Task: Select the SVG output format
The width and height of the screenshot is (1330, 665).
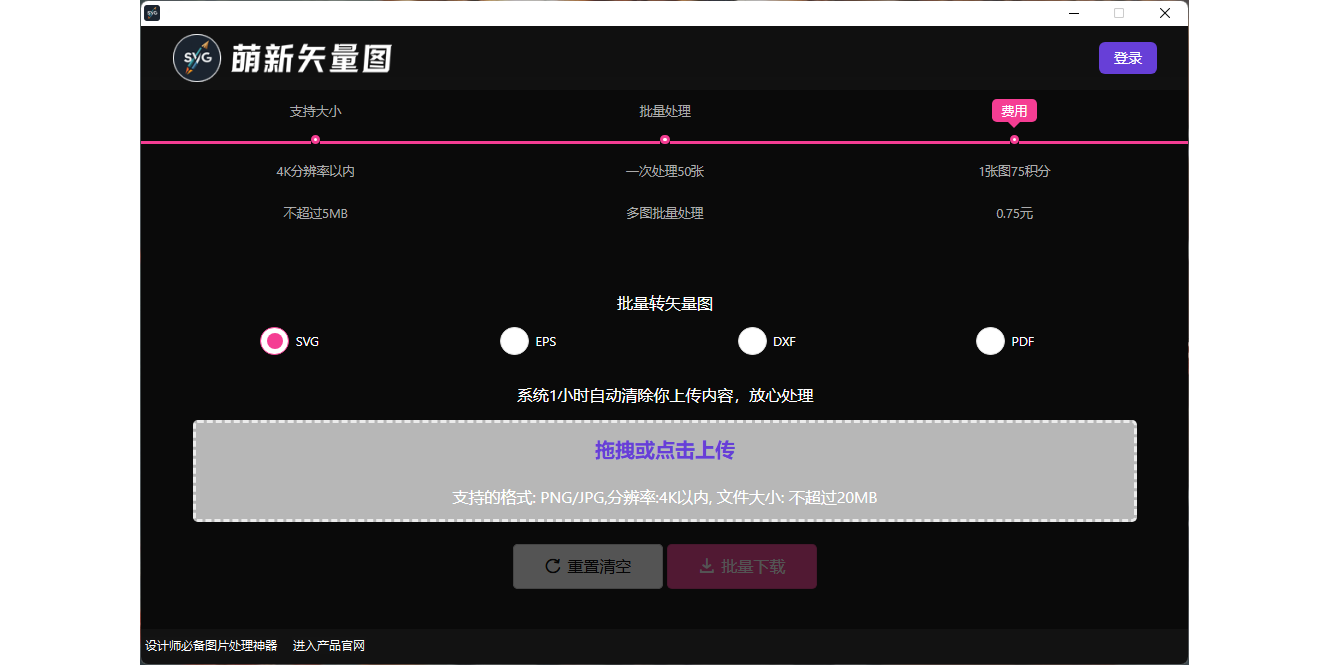Action: tap(275, 340)
